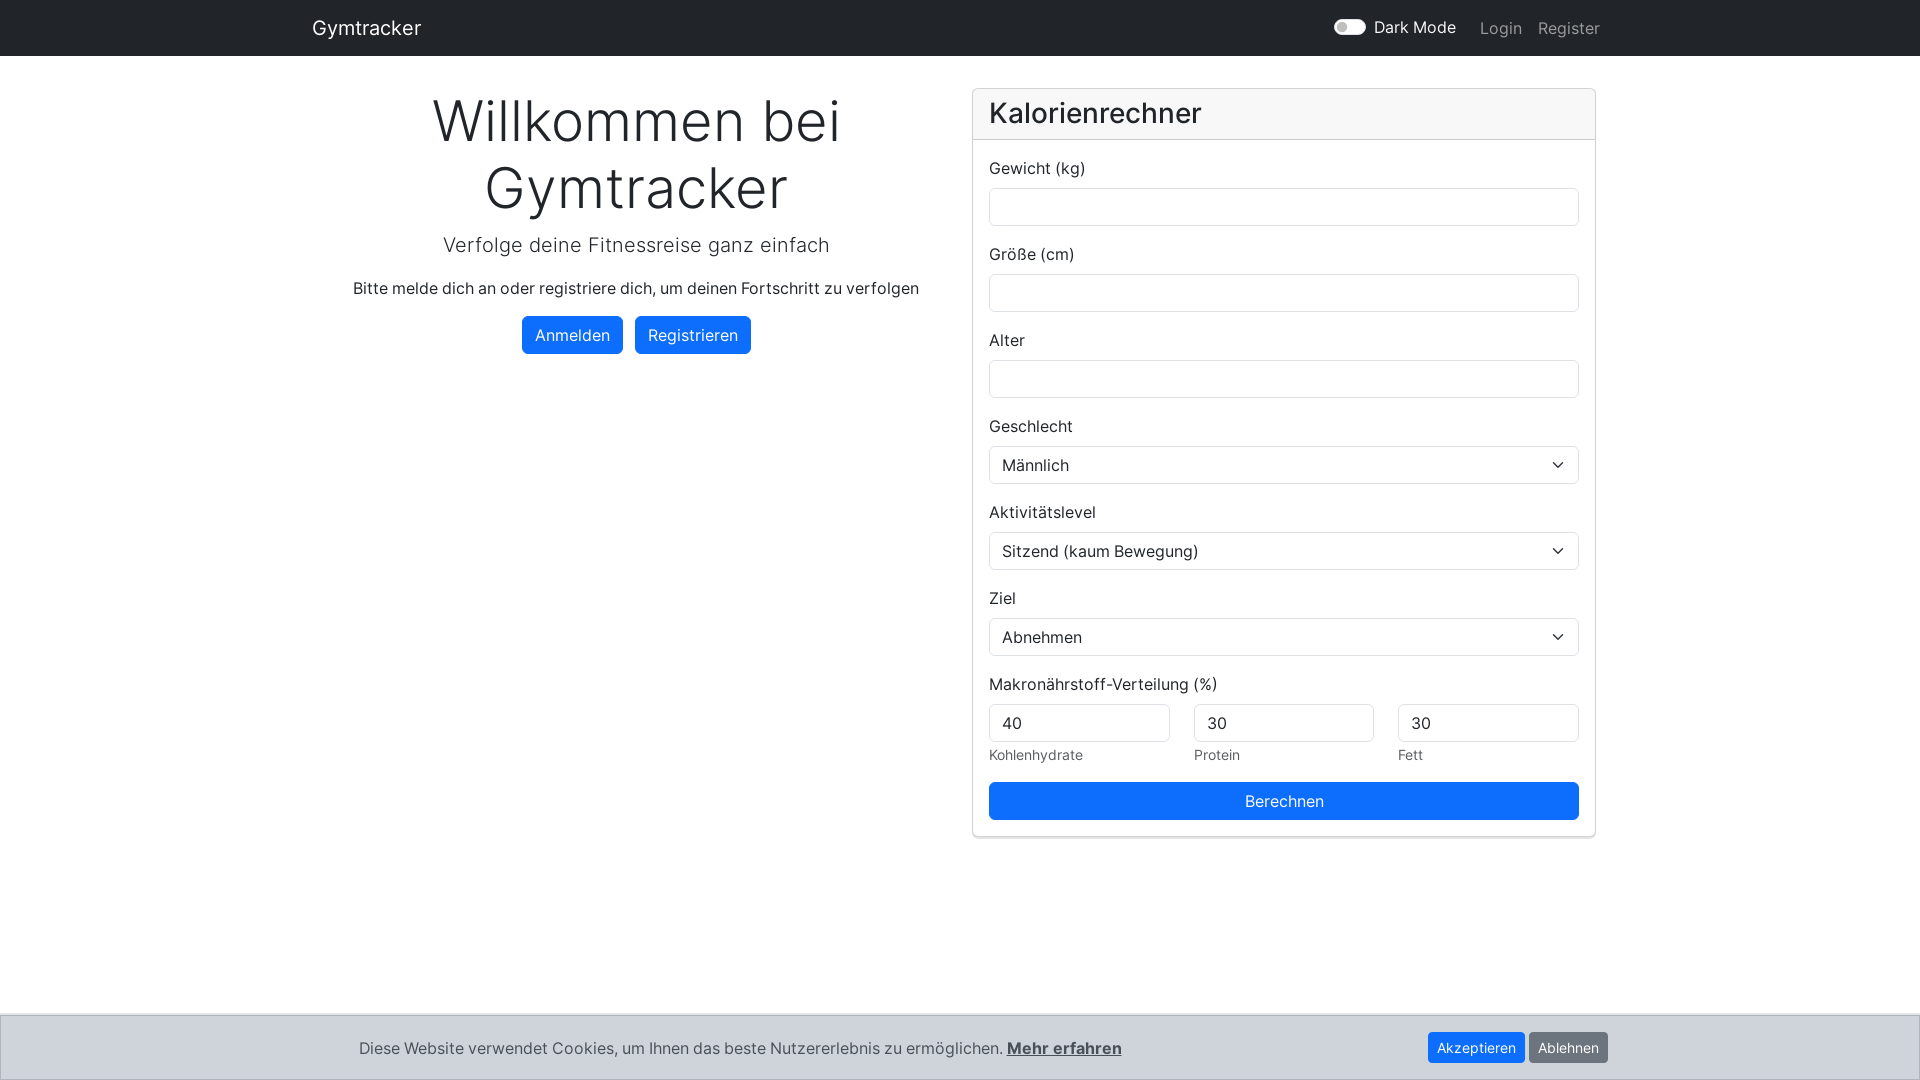This screenshot has height=1080, width=1920.
Task: Click the Willkommen bei Gymtracker heading
Action: click(x=636, y=154)
